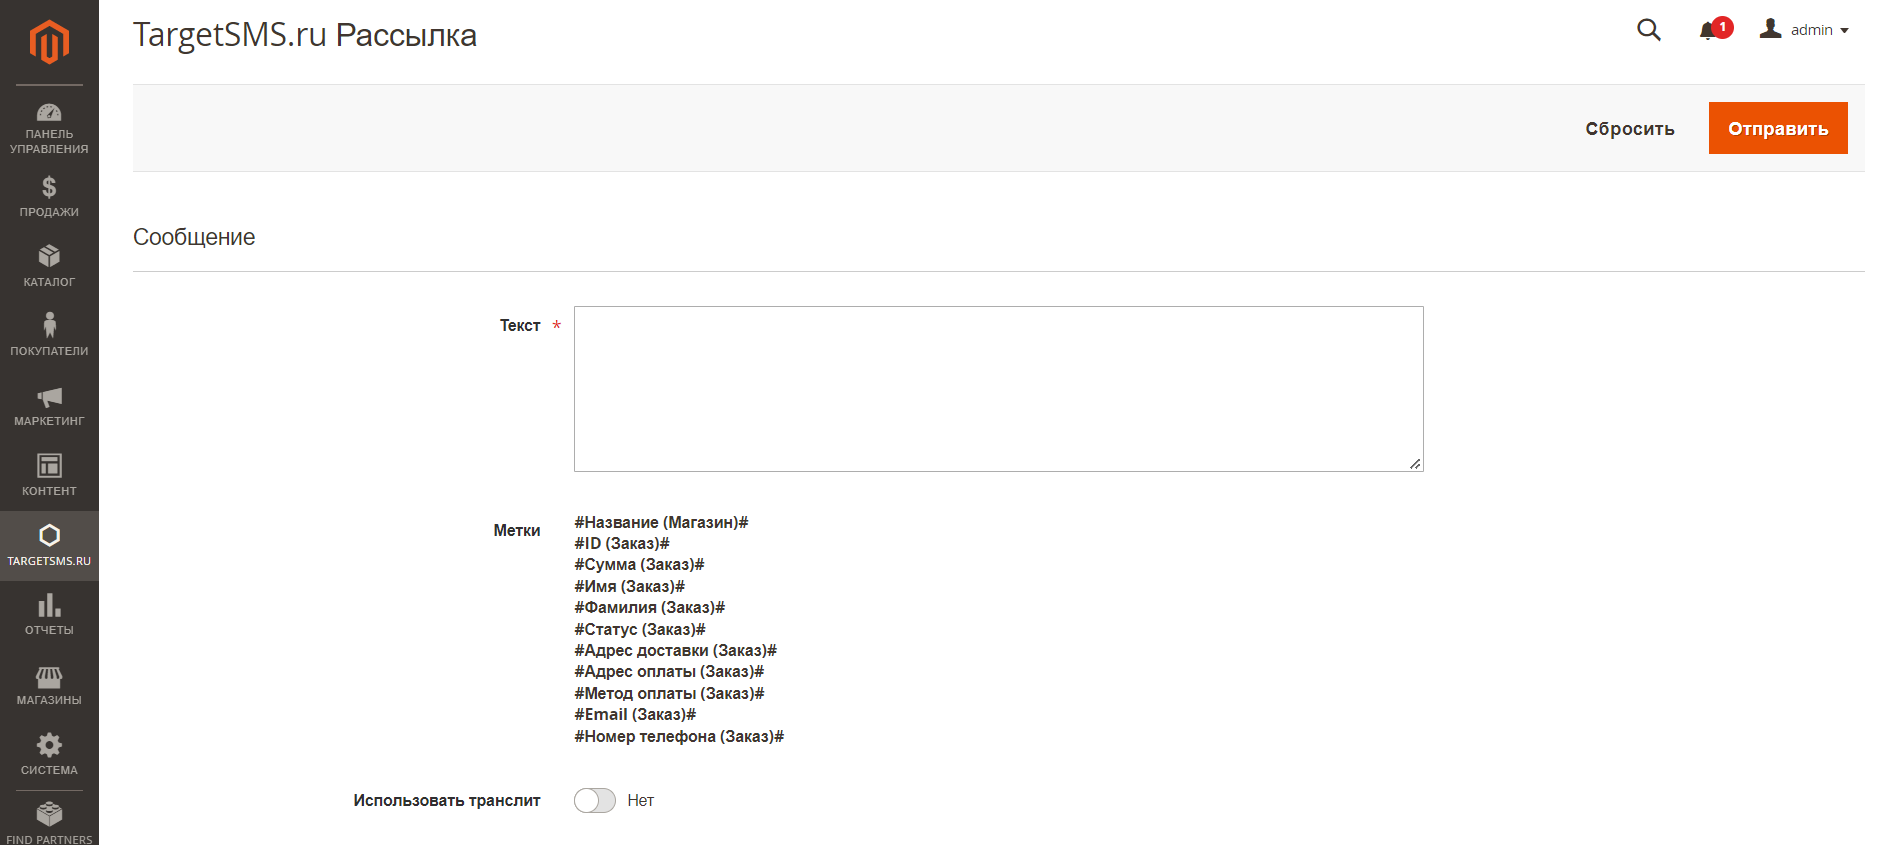
Task: Open the Find Partners menu
Action: [49, 822]
